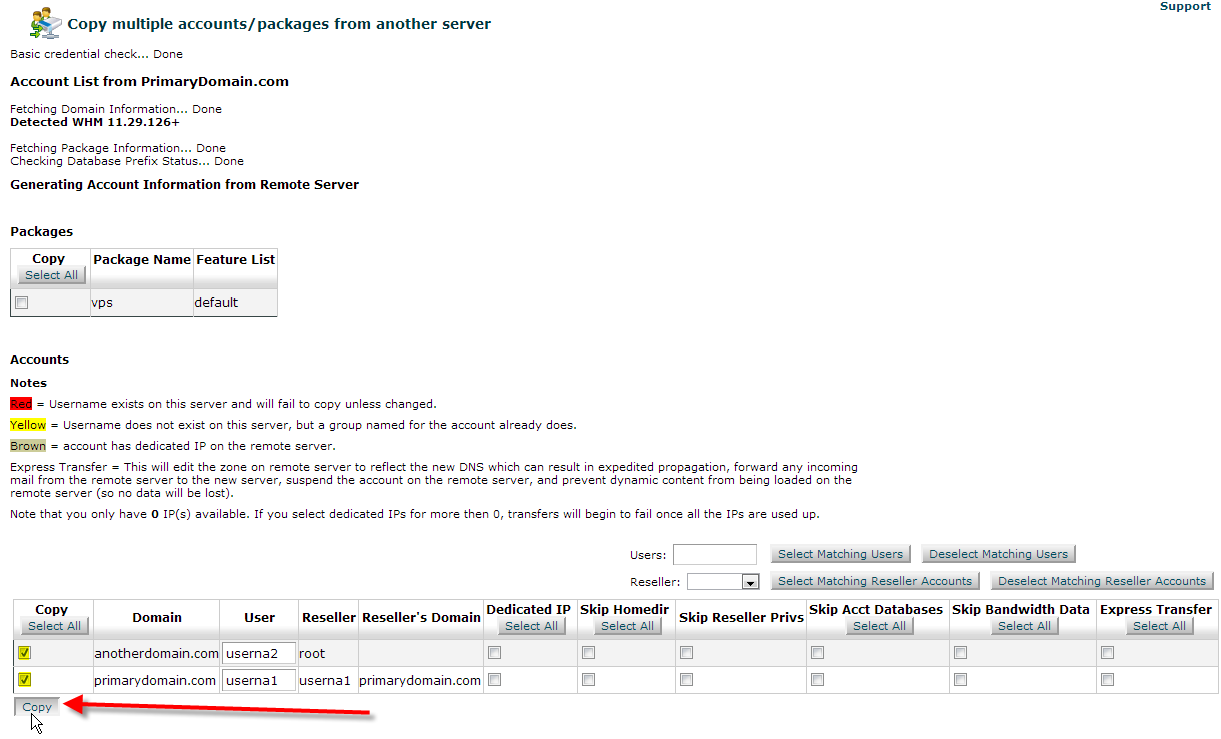The image size is (1221, 739).
Task: Enable Express Transfer for anotherdomain.com
Action: [1108, 653]
